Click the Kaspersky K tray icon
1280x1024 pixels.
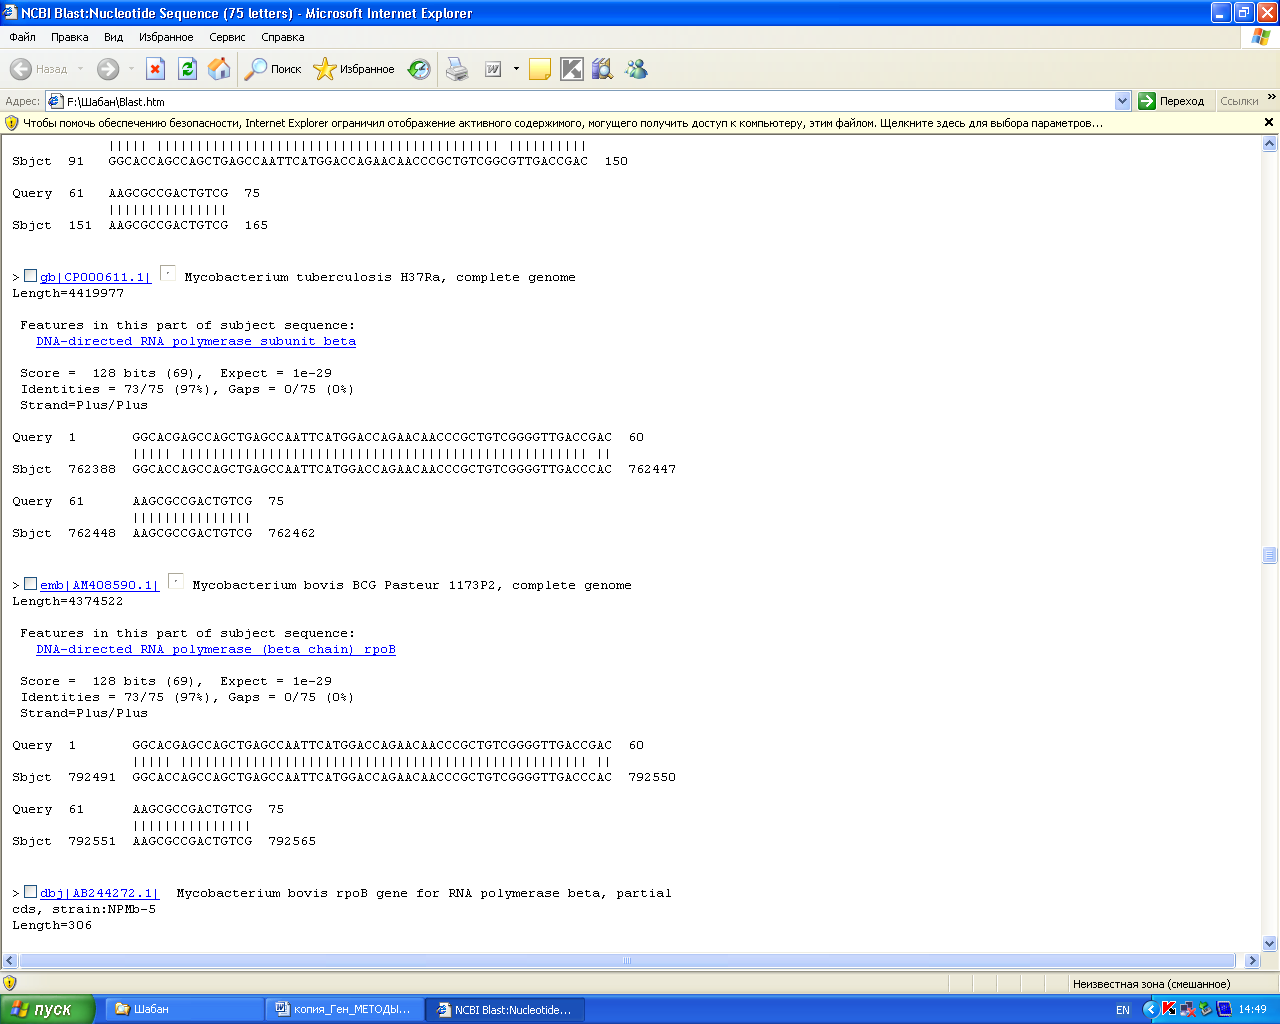pos(1168,1009)
